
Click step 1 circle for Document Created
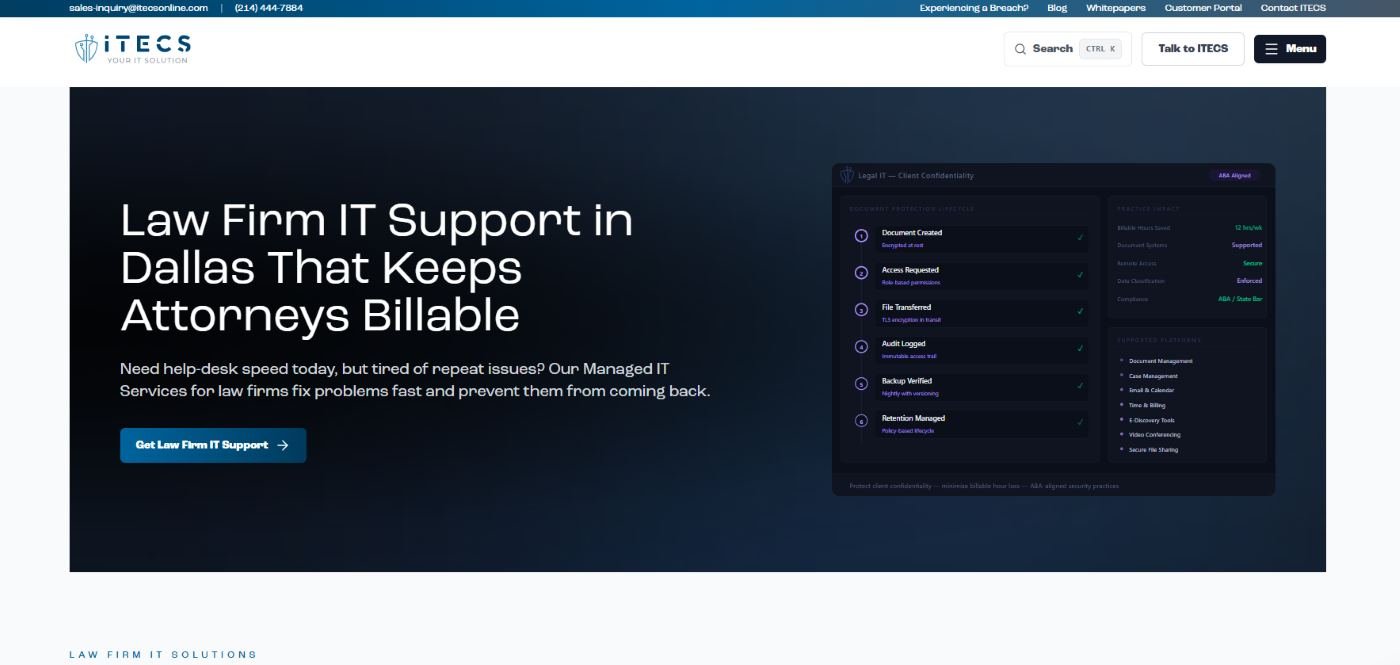coord(861,236)
